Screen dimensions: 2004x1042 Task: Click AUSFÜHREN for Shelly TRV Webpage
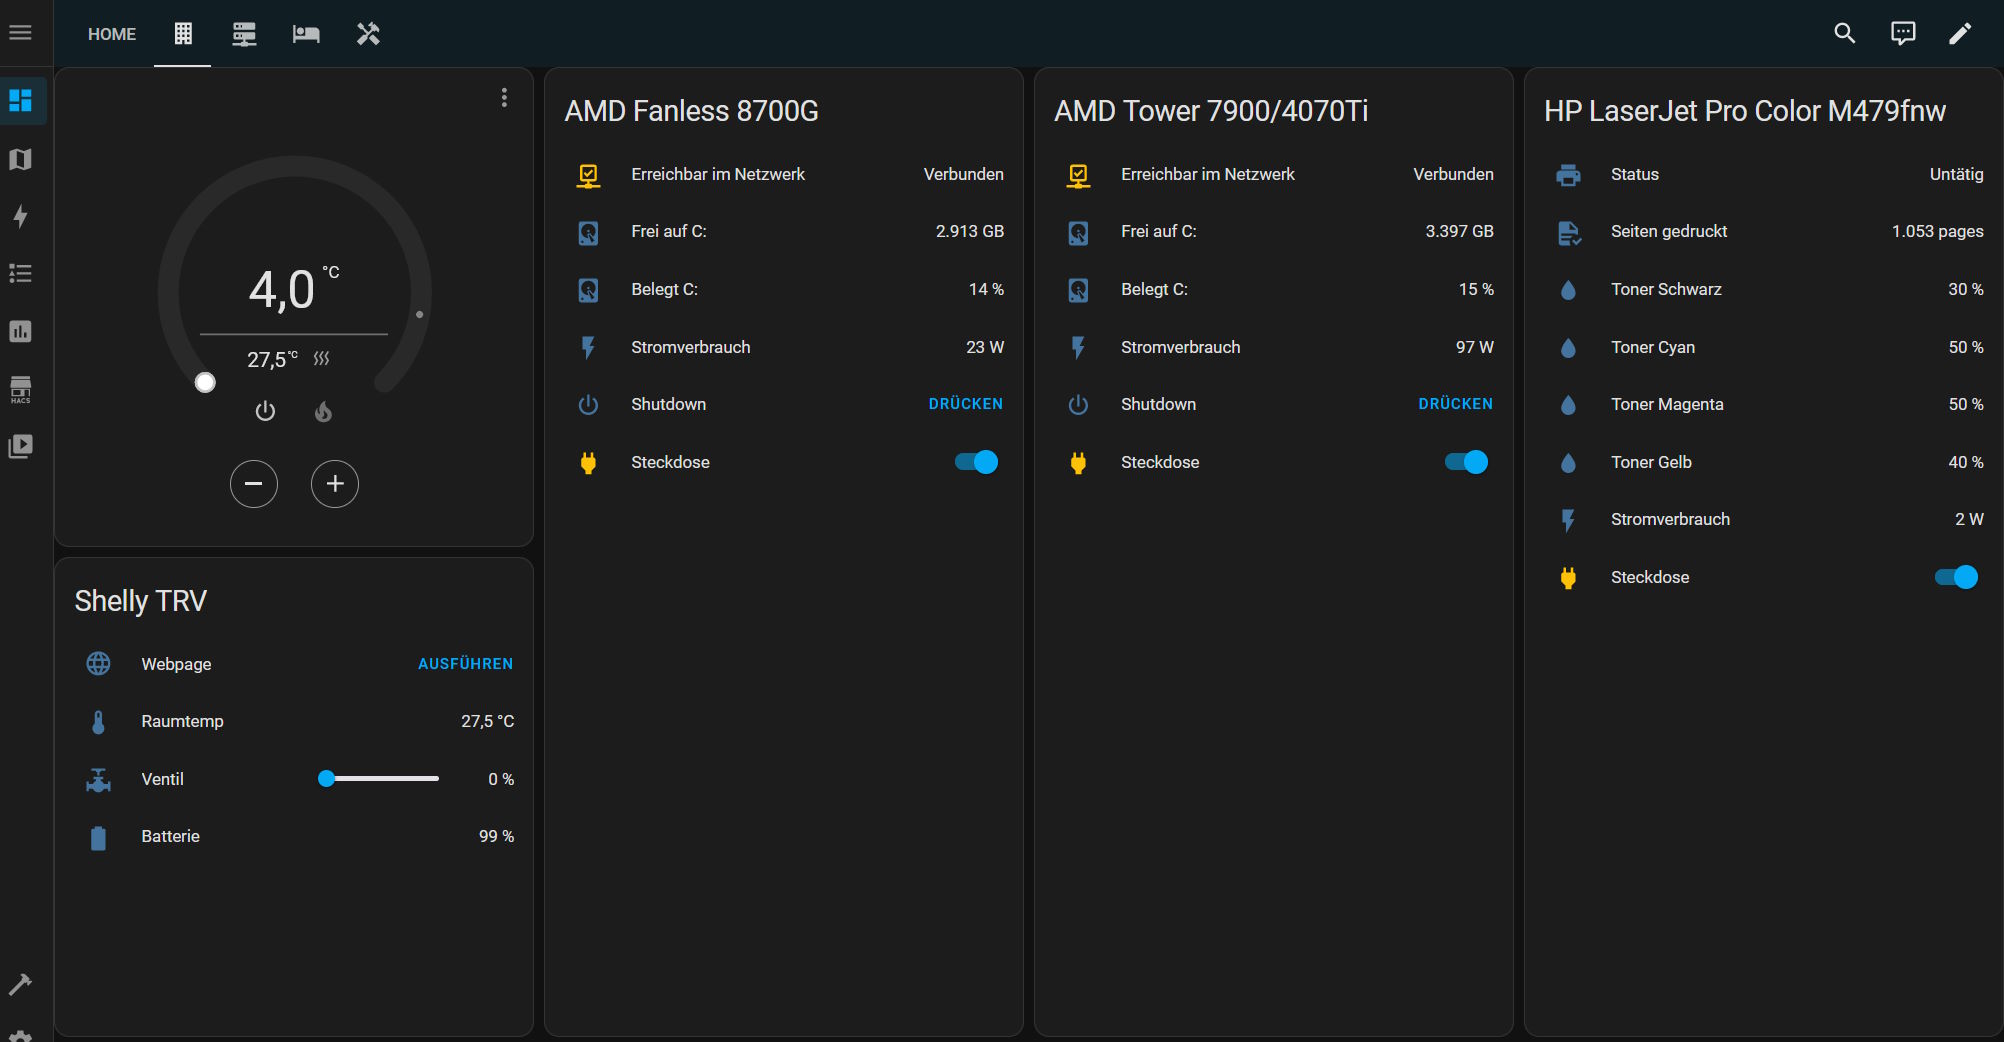(465, 664)
